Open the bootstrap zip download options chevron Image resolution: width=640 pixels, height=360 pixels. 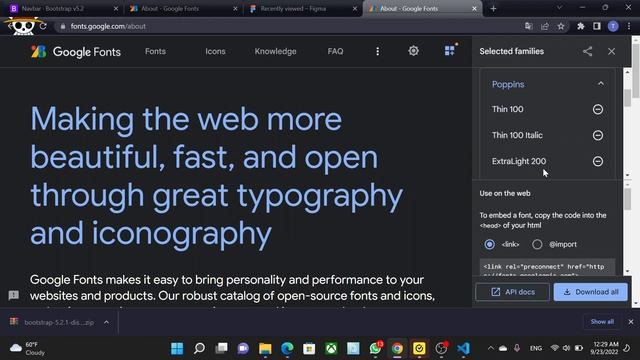(107, 322)
